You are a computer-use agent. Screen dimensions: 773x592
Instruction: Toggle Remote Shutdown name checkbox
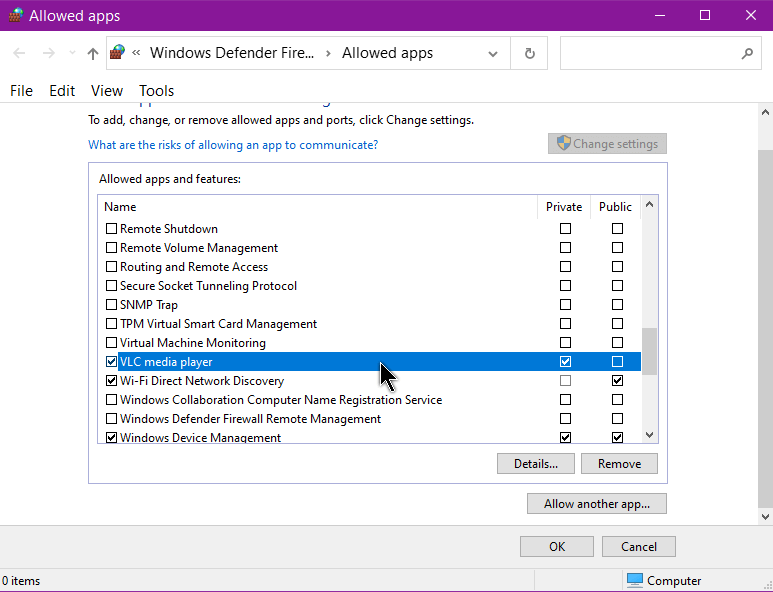coord(111,229)
